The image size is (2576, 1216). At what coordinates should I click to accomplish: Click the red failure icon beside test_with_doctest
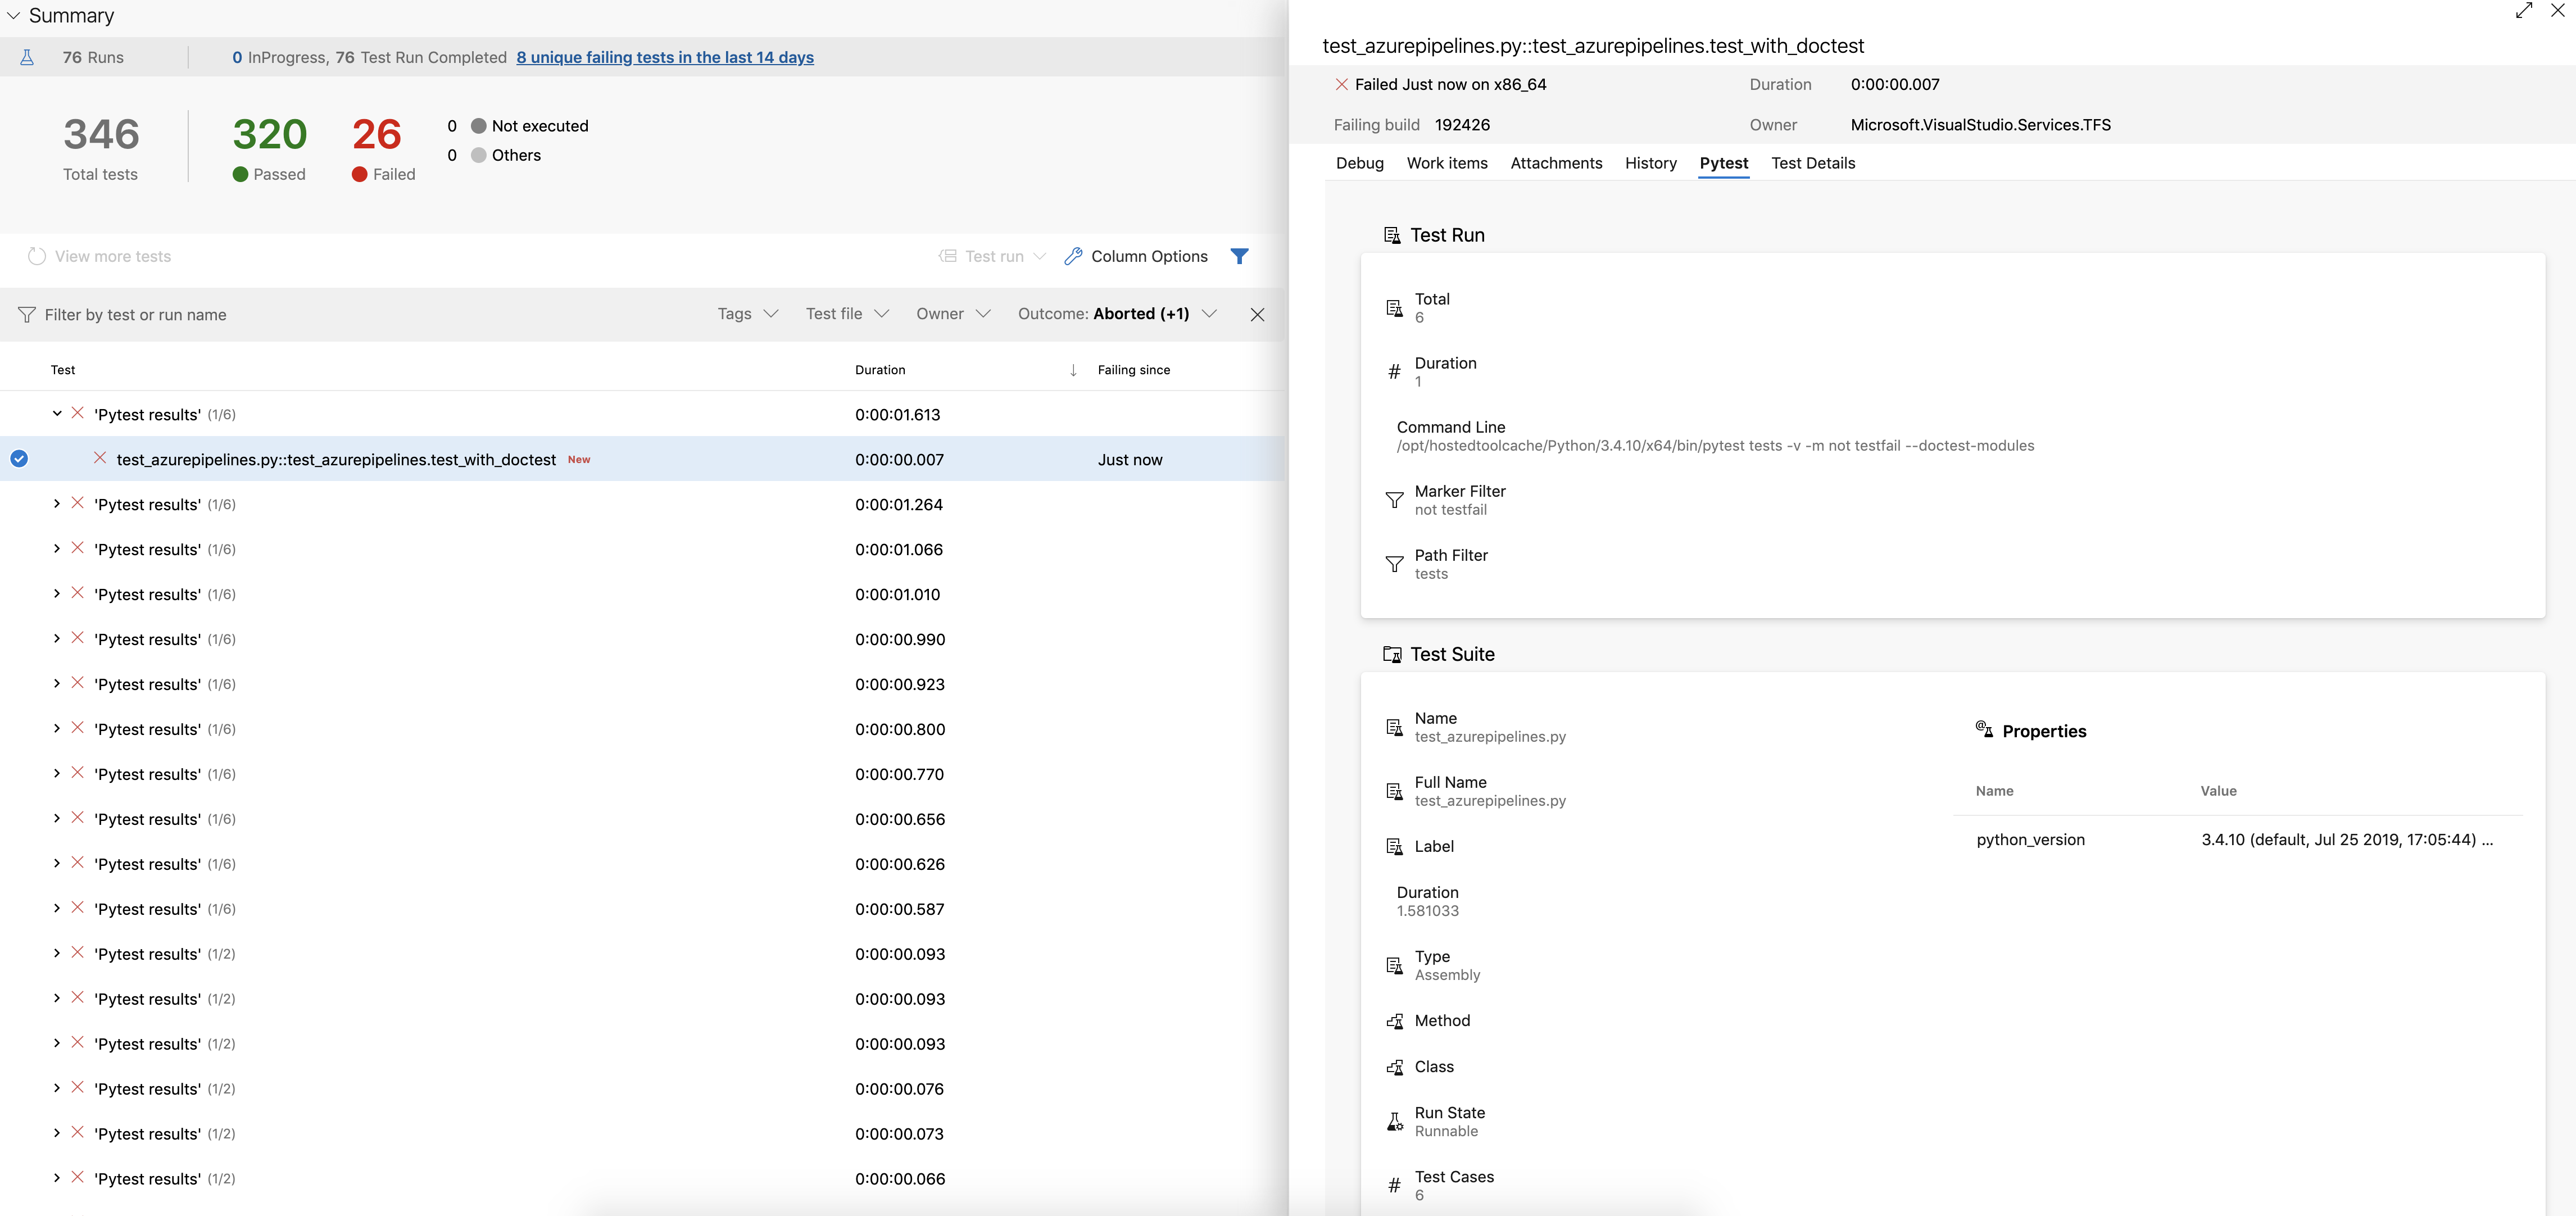pyautogui.click(x=99, y=459)
